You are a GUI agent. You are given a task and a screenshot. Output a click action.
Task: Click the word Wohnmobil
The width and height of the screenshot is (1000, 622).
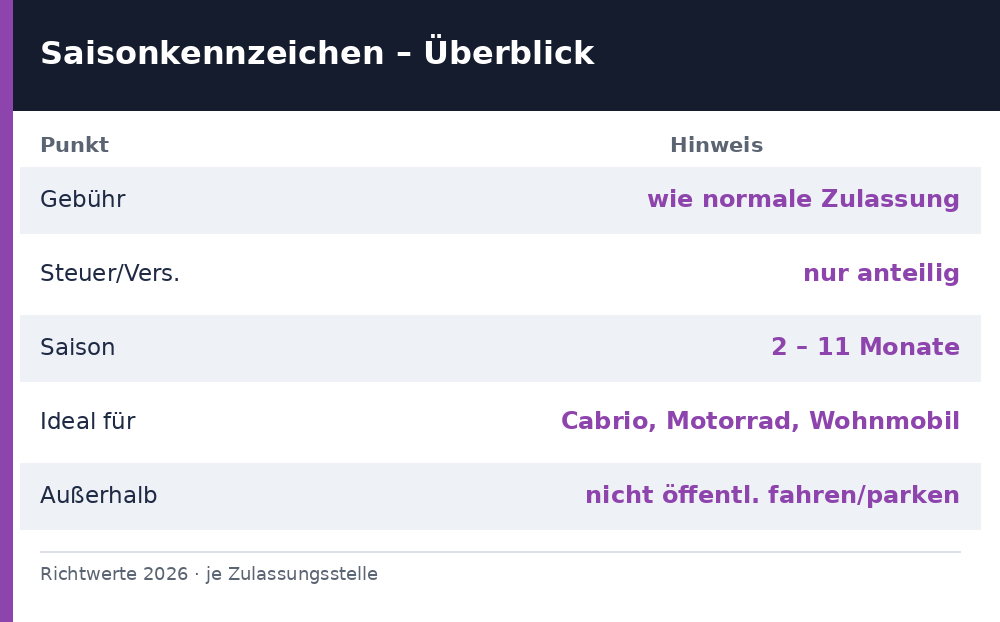[885, 421]
